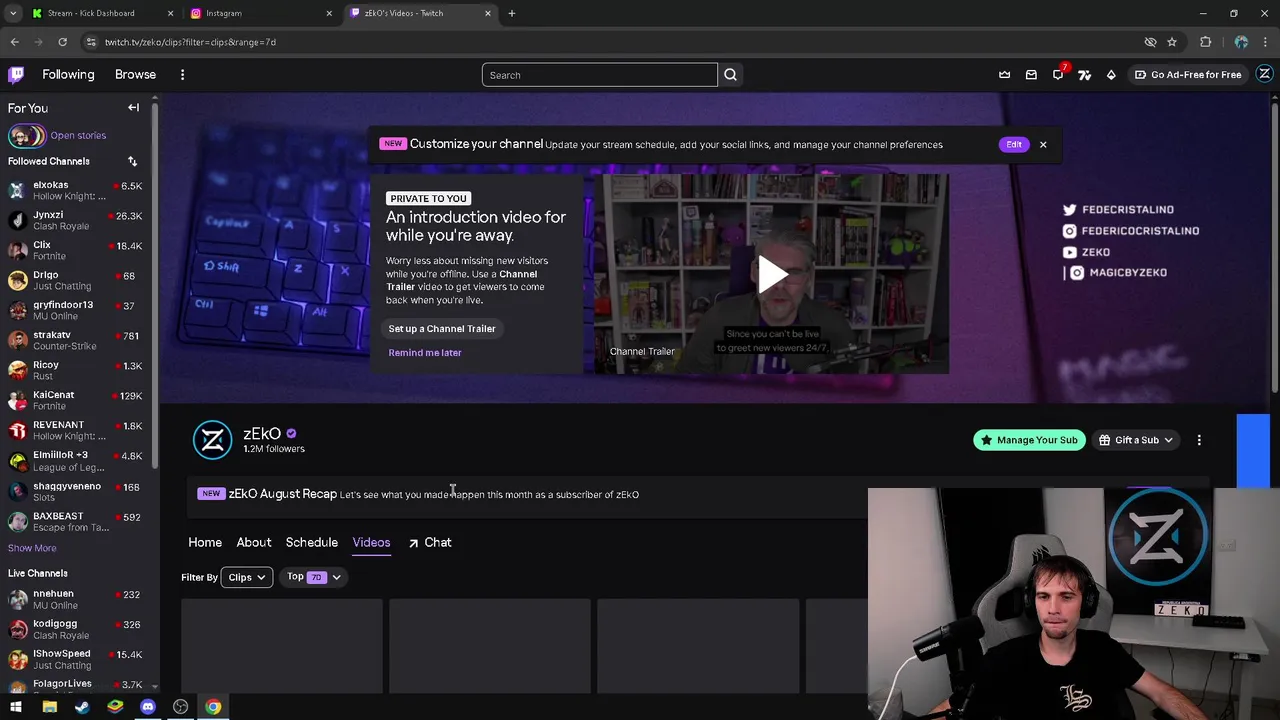This screenshot has width=1280, height=720.
Task: Click Manage Your Sub button
Action: [1029, 440]
